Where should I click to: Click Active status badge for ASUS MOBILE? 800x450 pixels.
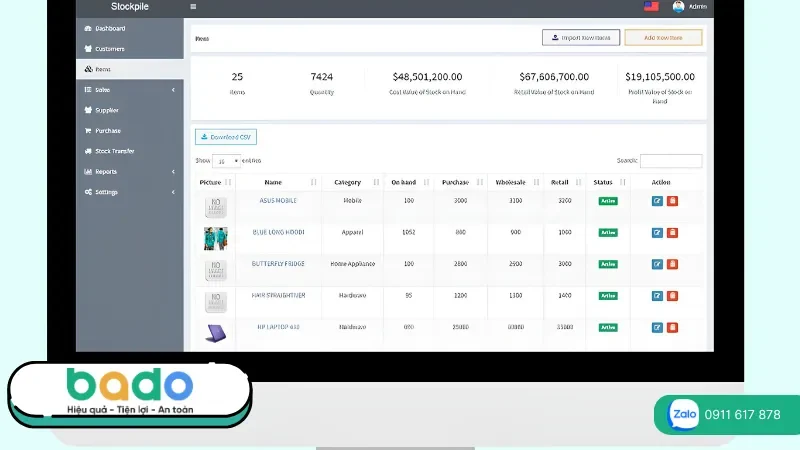tap(608, 201)
